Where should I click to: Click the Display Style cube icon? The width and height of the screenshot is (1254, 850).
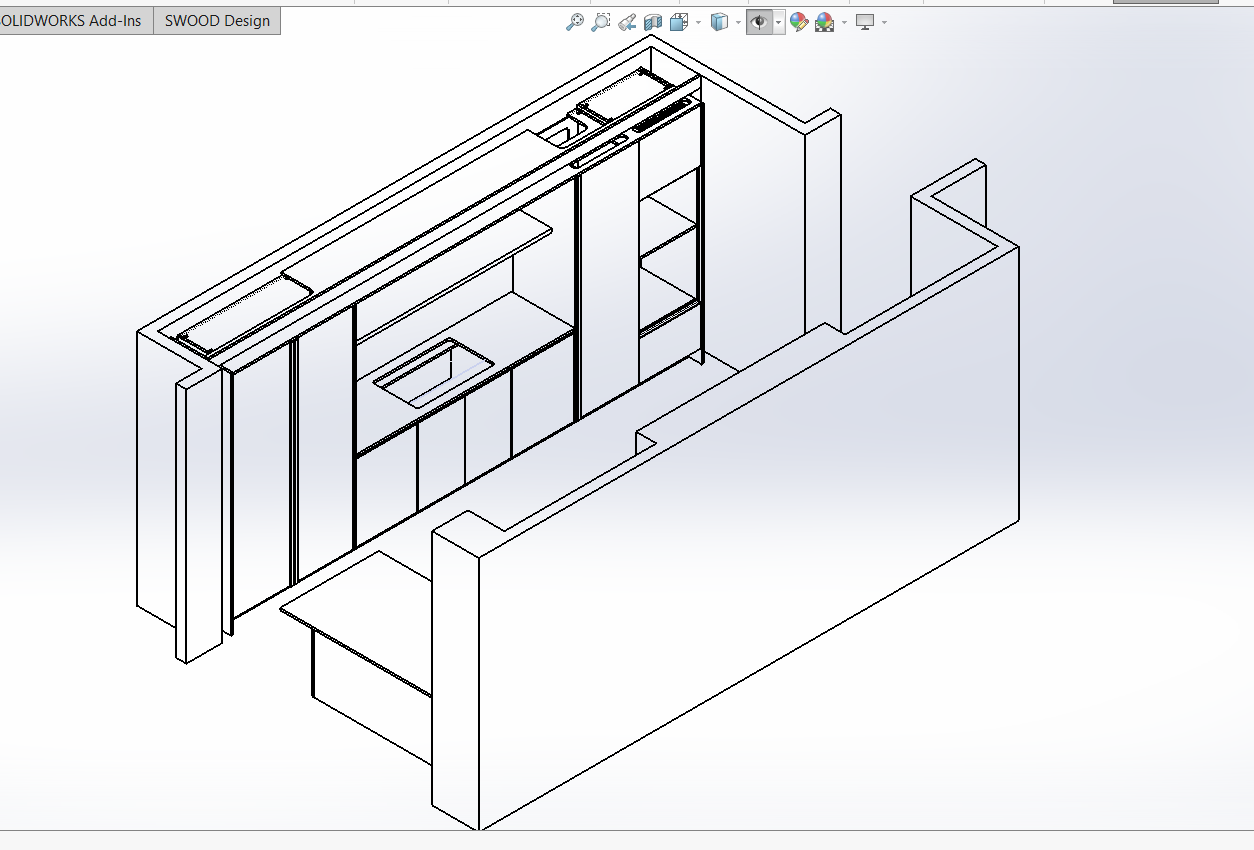pyautogui.click(x=719, y=22)
